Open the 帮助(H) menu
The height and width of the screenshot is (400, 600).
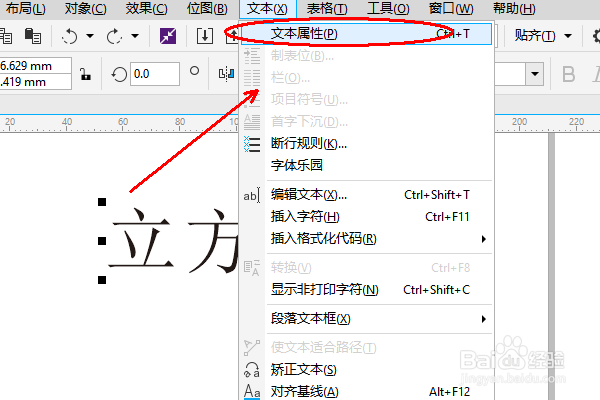(514, 8)
